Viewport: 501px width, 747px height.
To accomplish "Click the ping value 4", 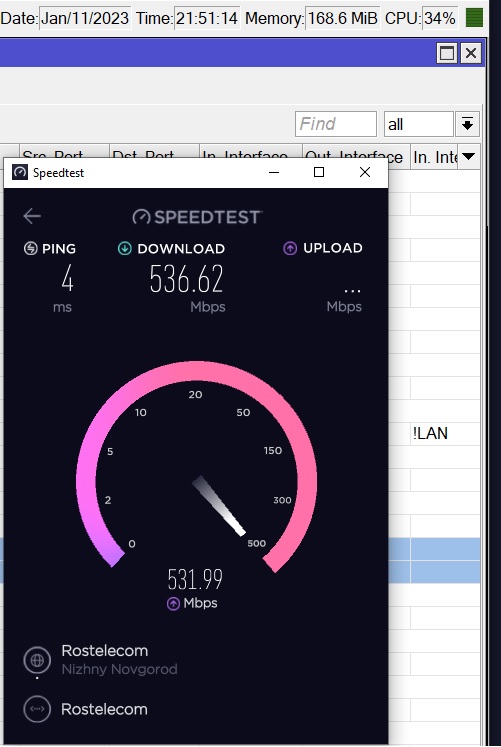I will [x=67, y=279].
